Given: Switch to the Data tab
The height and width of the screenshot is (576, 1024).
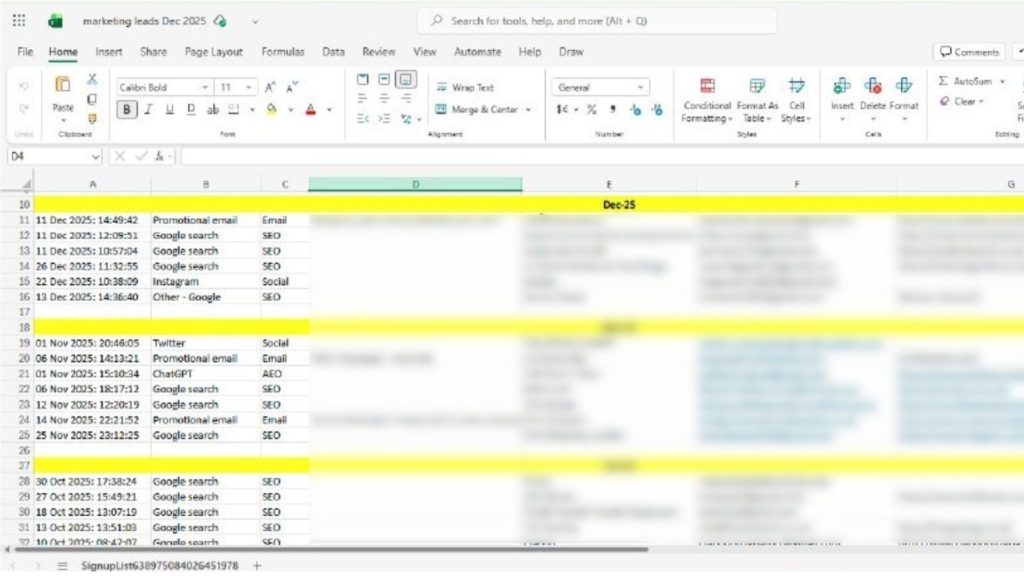Looking at the screenshot, I should (333, 52).
